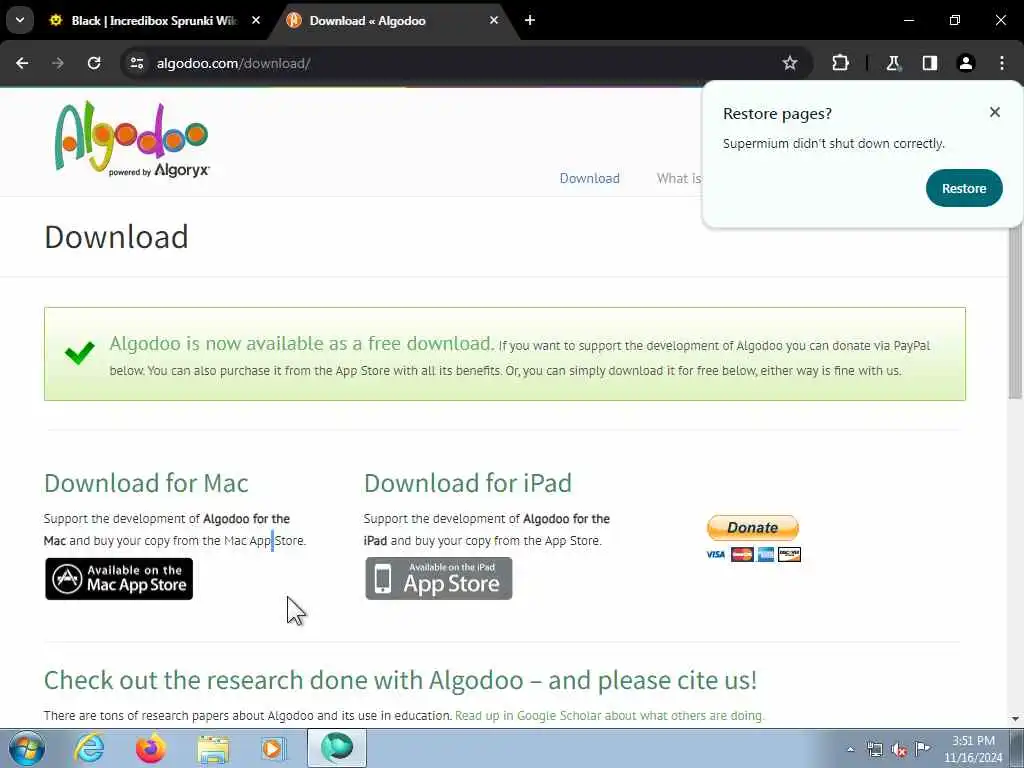The width and height of the screenshot is (1024, 768).
Task: Click the iPad App Store badge
Action: click(x=439, y=579)
